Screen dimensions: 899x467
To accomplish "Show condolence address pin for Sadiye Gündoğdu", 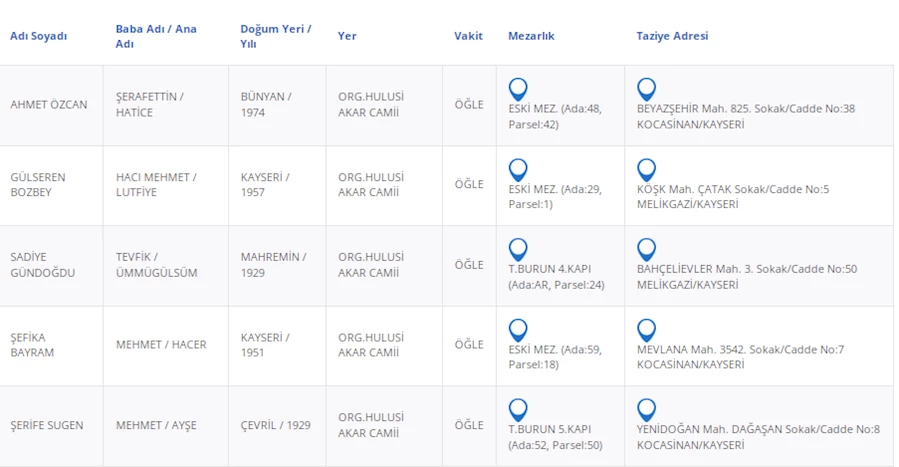I will (x=646, y=249).
